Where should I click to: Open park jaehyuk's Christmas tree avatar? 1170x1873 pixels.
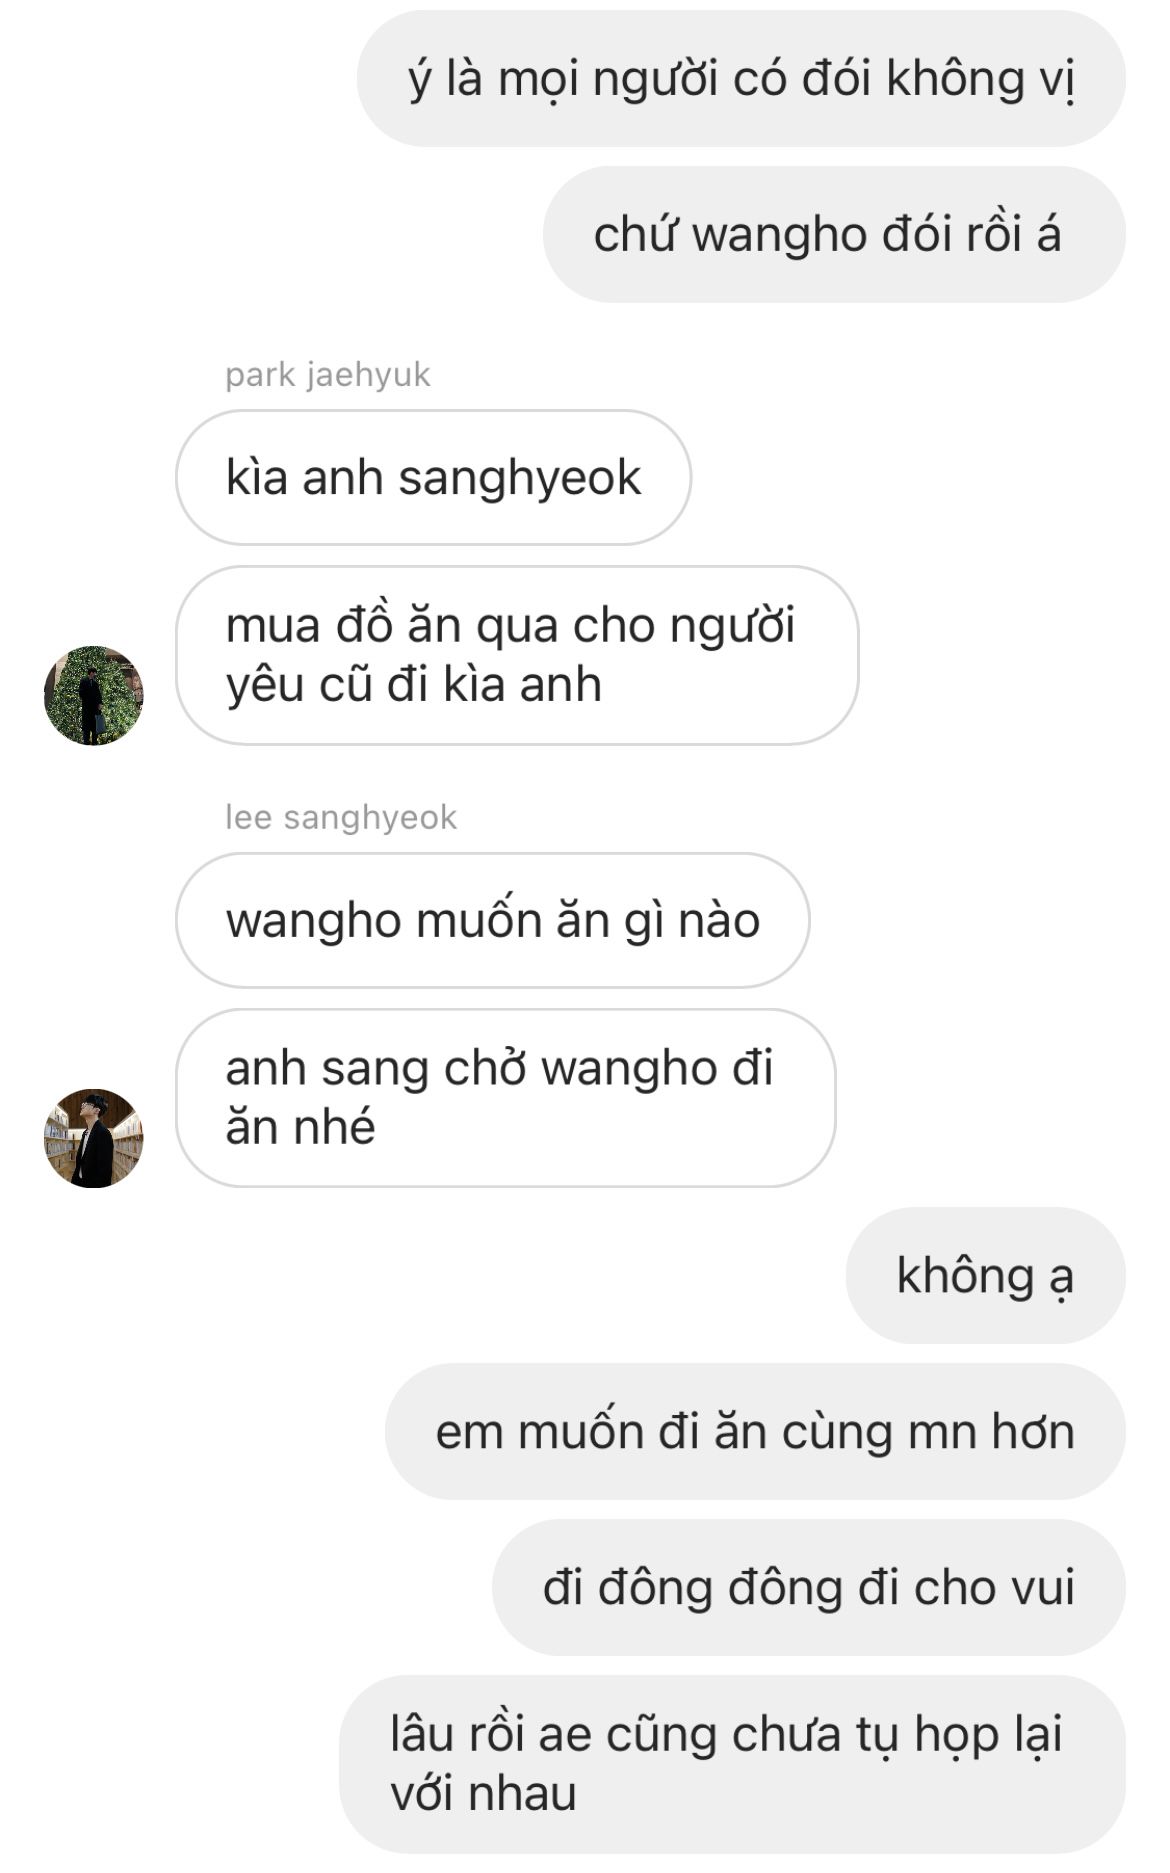point(93,695)
